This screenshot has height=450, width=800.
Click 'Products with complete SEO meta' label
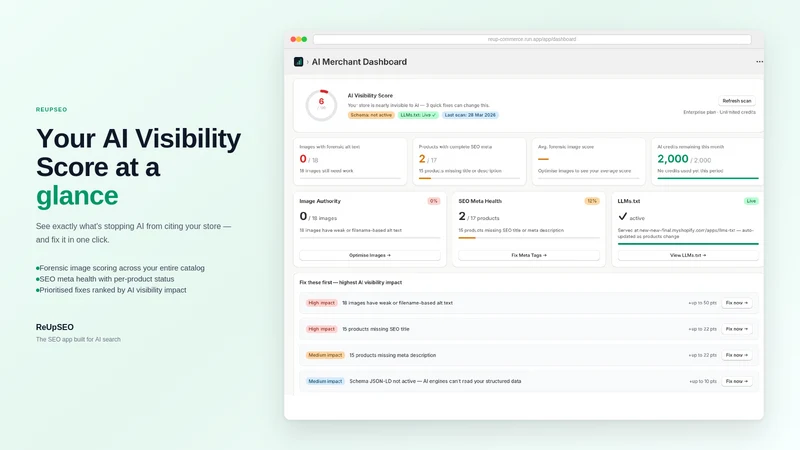[455, 147]
